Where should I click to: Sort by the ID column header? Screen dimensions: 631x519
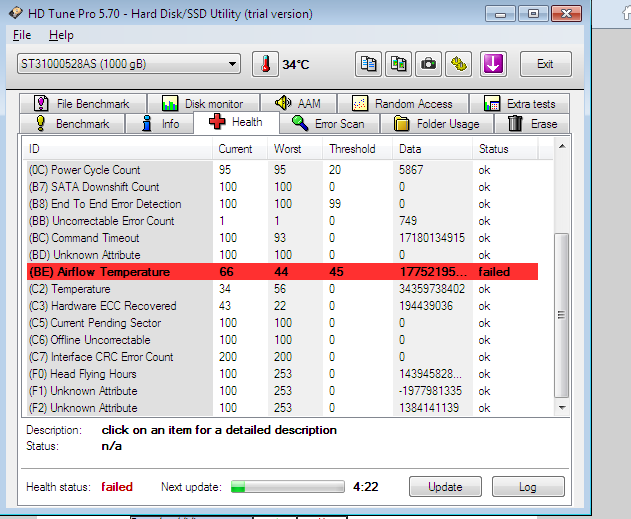[x=120, y=149]
